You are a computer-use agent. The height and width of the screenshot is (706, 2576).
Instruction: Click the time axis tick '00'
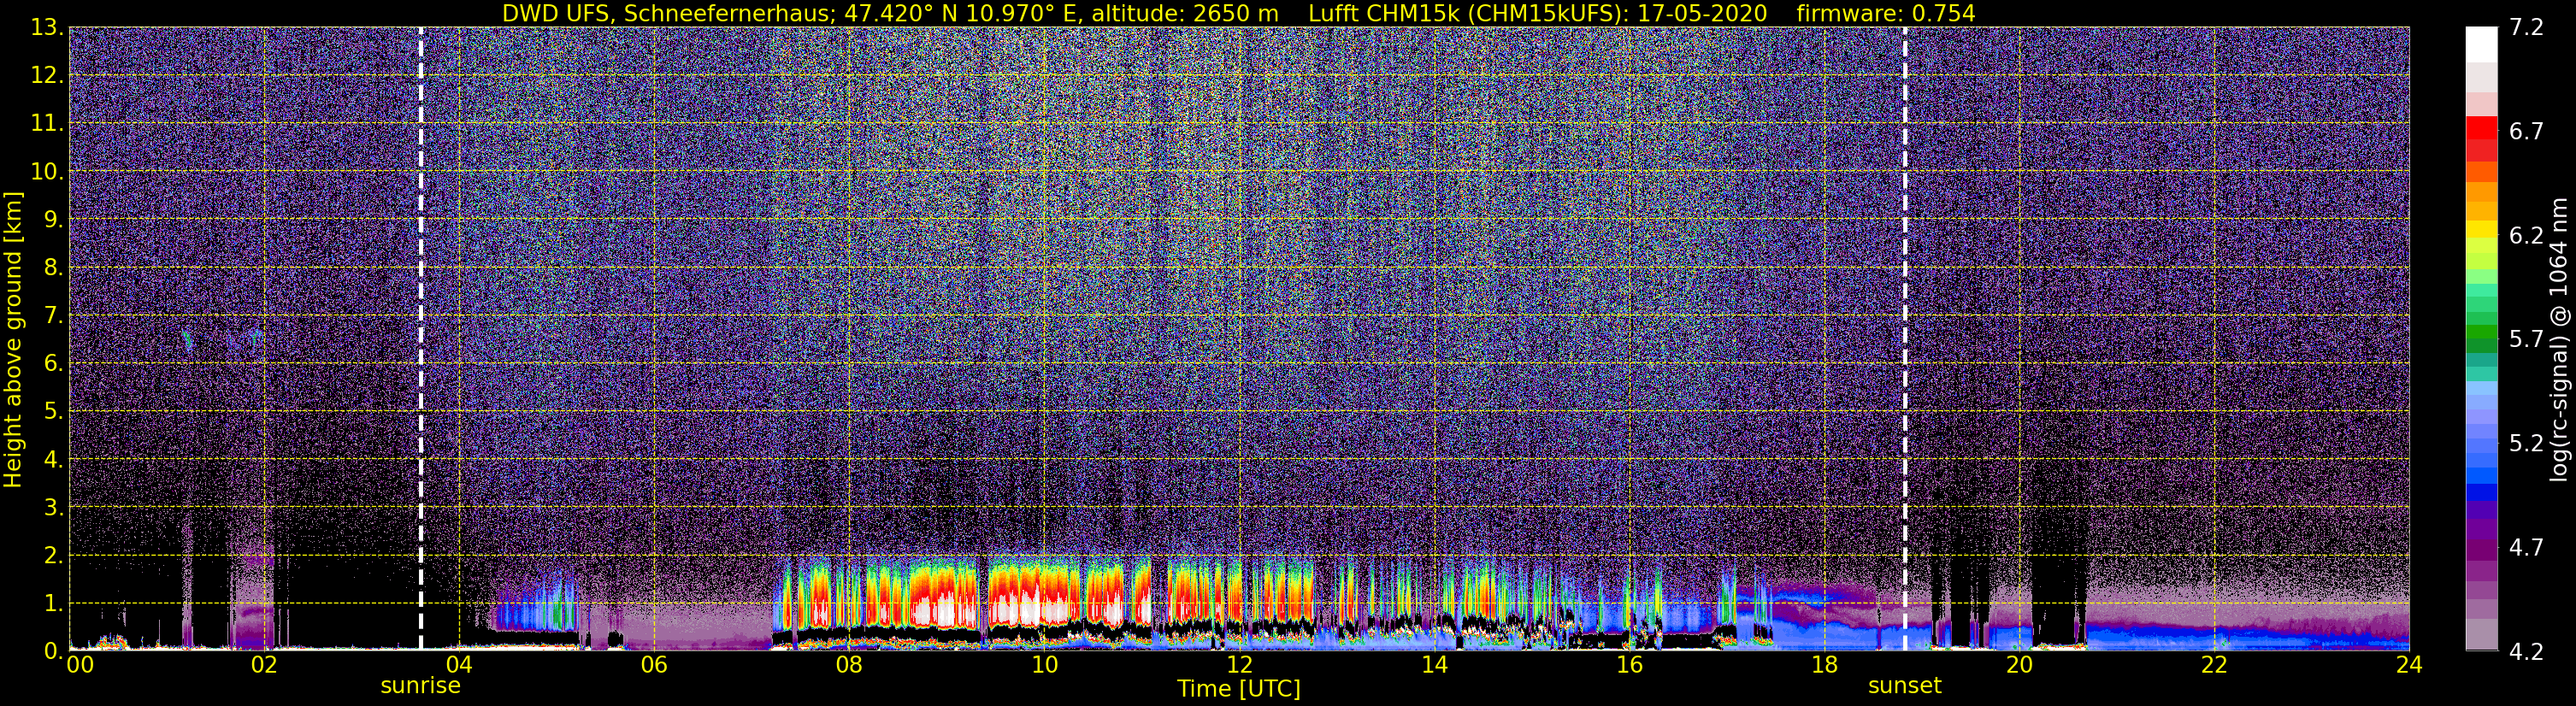coord(79,665)
